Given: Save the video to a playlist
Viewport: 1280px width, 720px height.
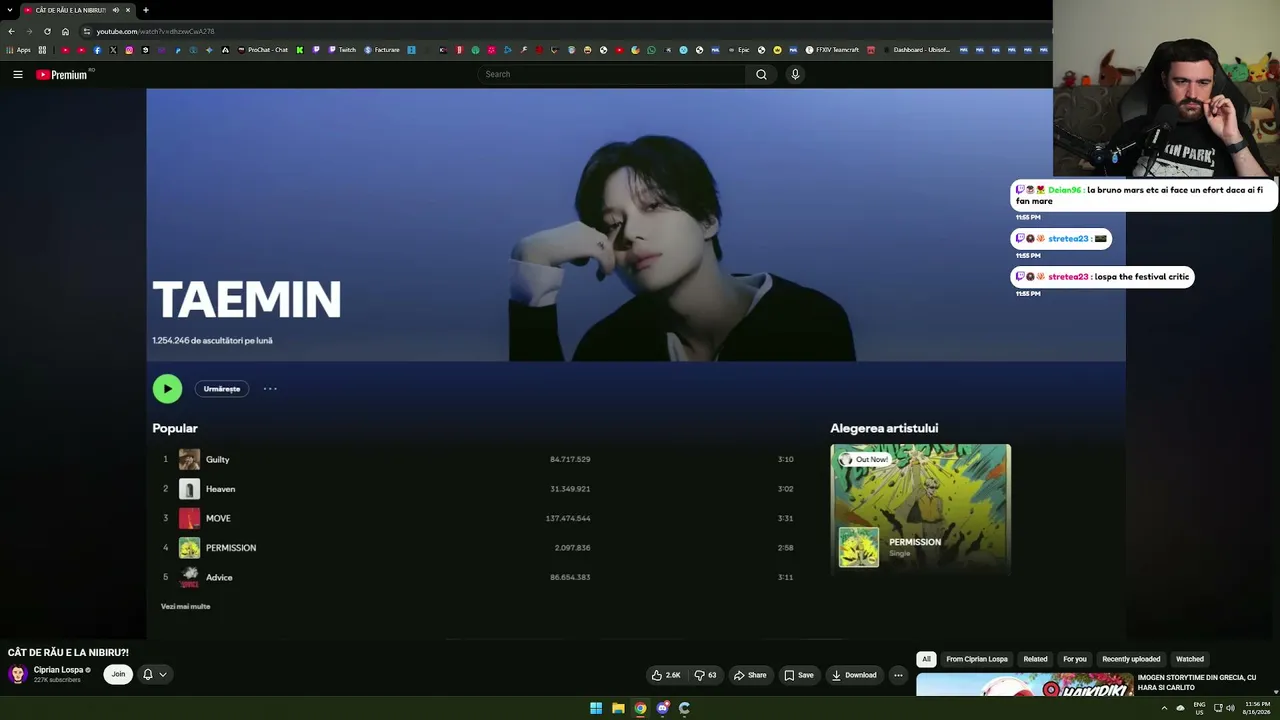Looking at the screenshot, I should click(798, 675).
